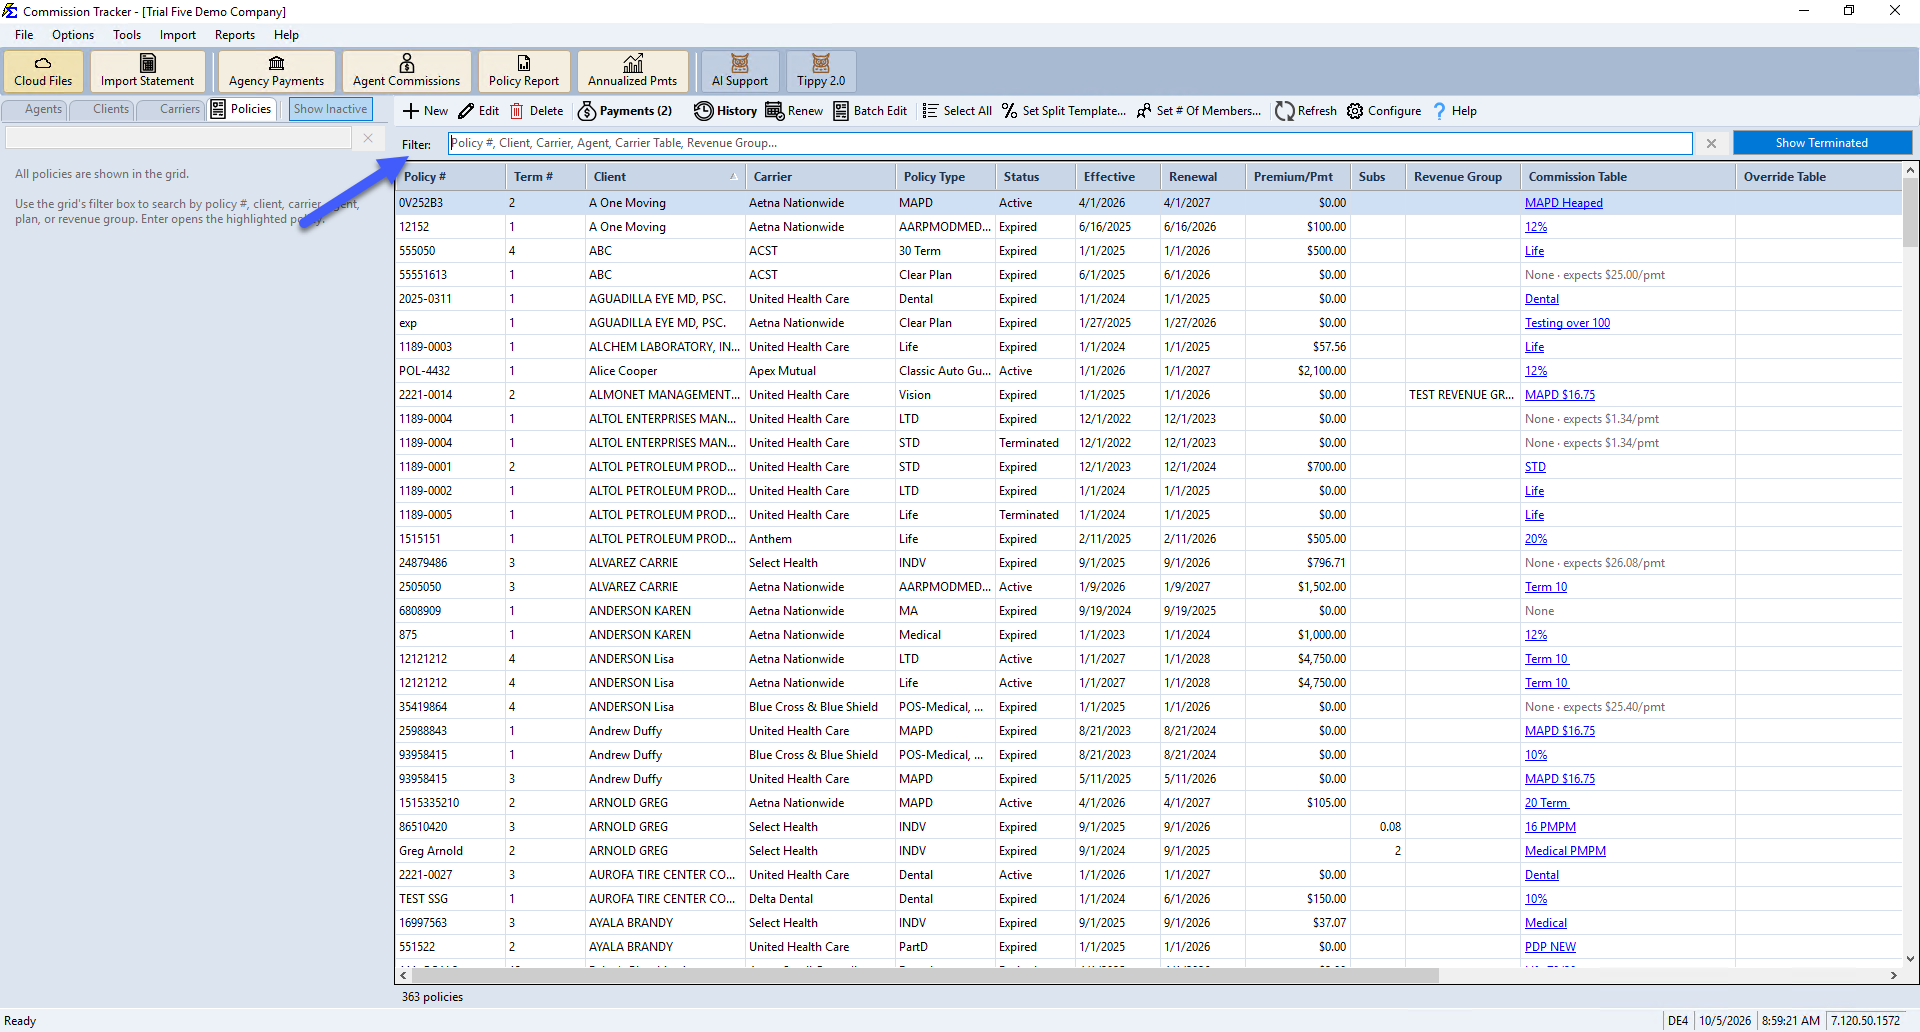This screenshot has height=1032, width=1920.
Task: Clear the grid filter with X
Action: click(x=1711, y=143)
